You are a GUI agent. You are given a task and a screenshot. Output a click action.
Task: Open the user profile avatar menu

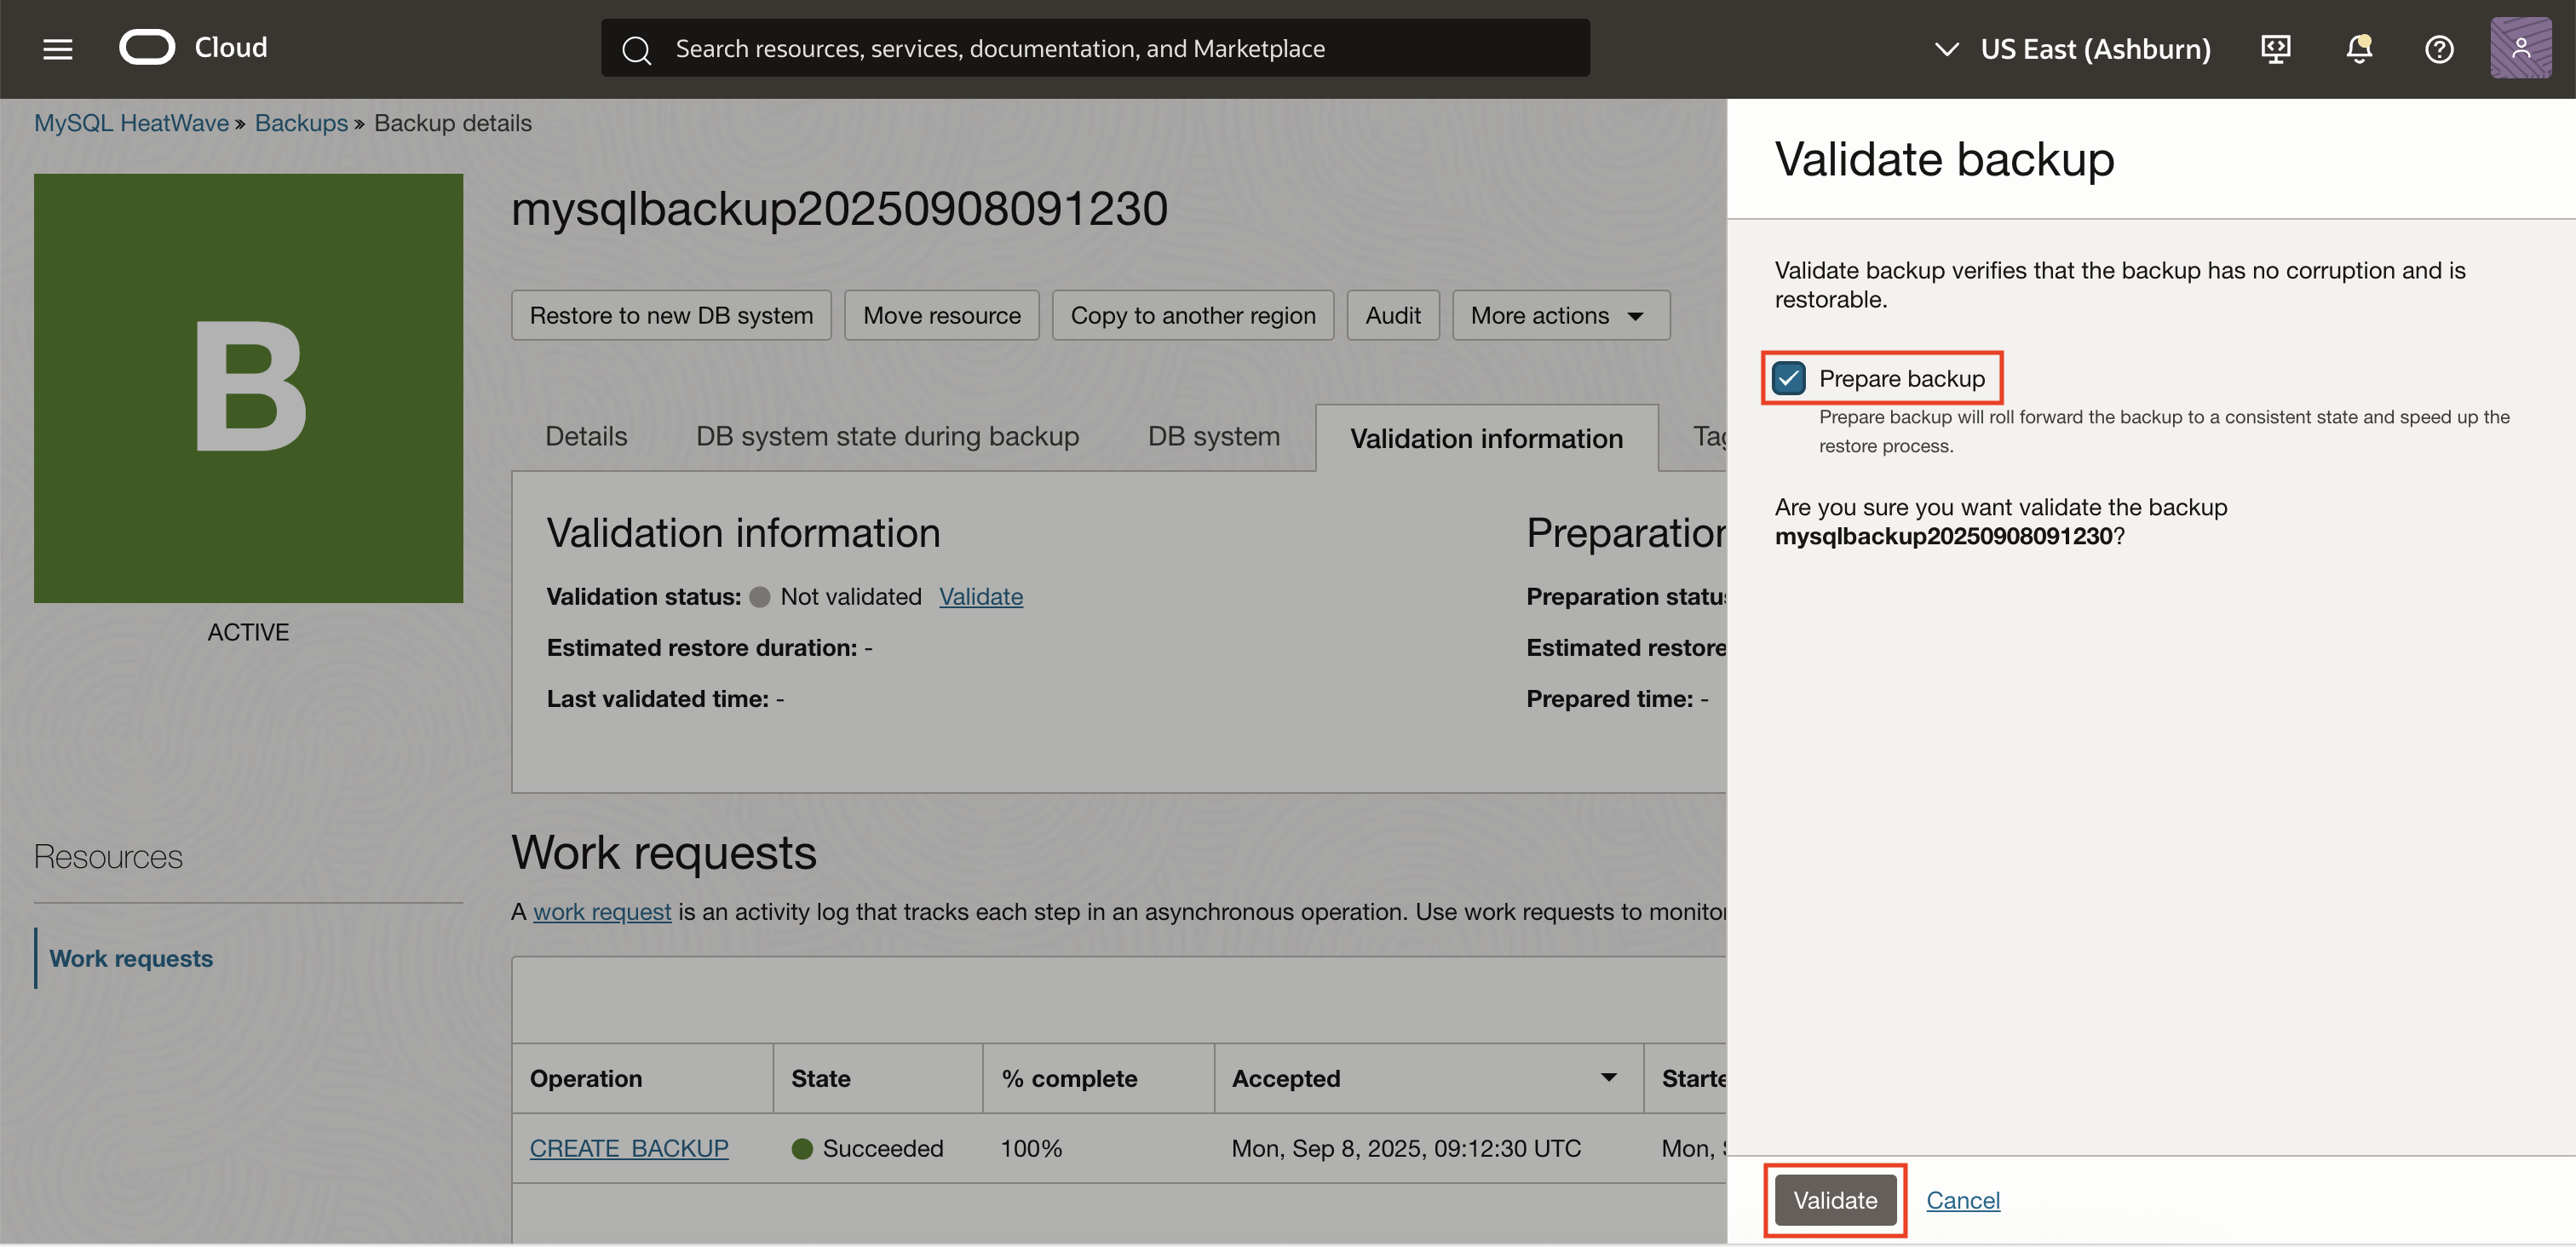click(x=2521, y=48)
